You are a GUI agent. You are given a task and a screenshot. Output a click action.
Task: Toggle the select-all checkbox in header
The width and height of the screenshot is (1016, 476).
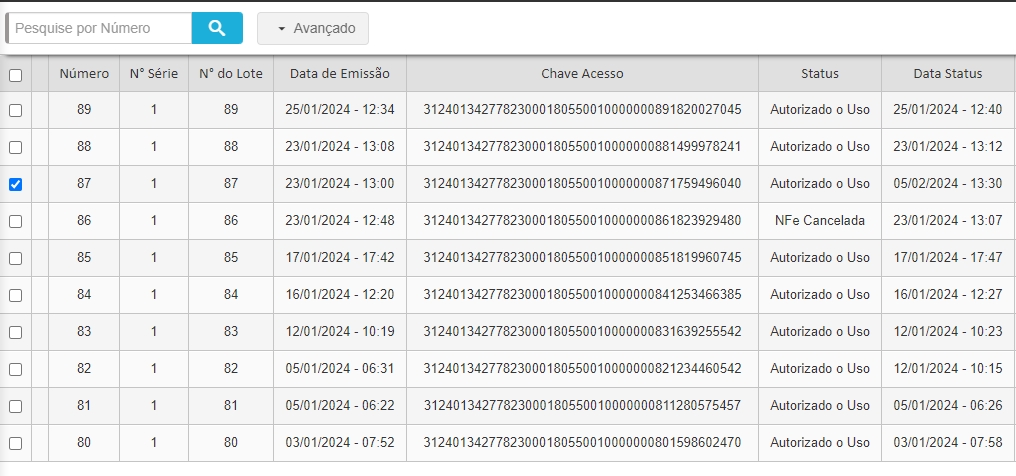click(x=15, y=74)
